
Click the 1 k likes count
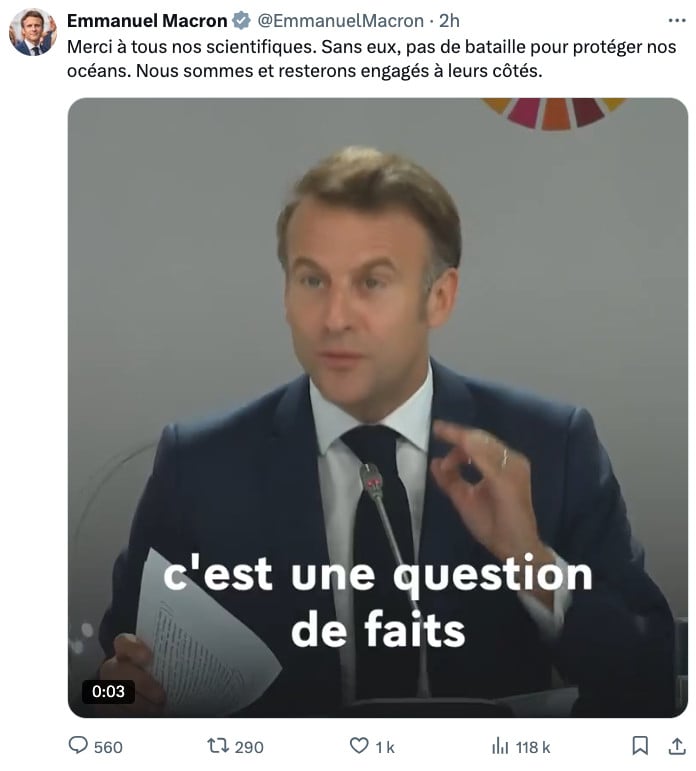385,747
